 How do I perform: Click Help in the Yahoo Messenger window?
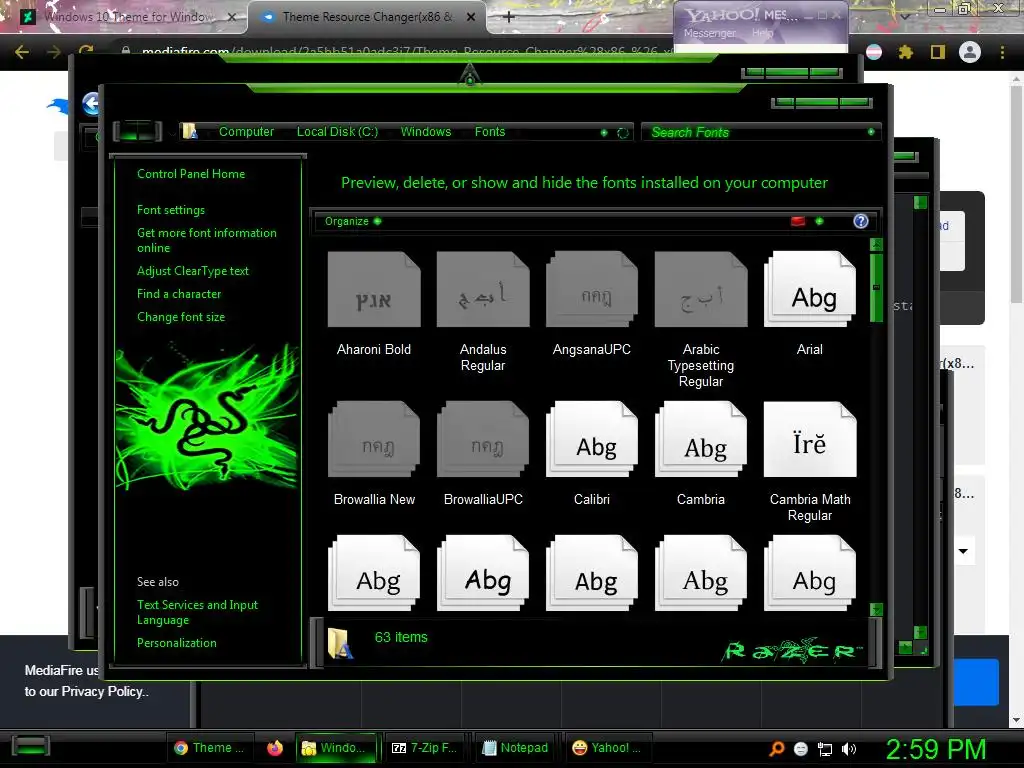click(x=762, y=33)
